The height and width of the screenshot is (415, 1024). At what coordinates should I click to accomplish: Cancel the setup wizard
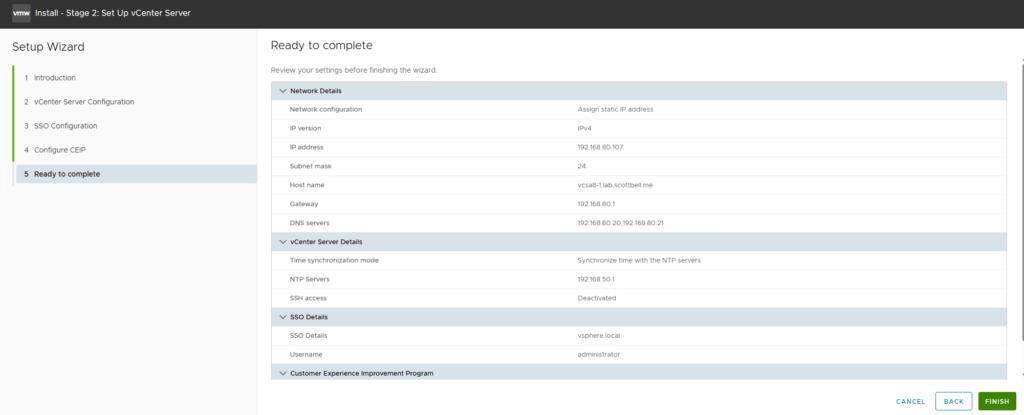pos(910,401)
